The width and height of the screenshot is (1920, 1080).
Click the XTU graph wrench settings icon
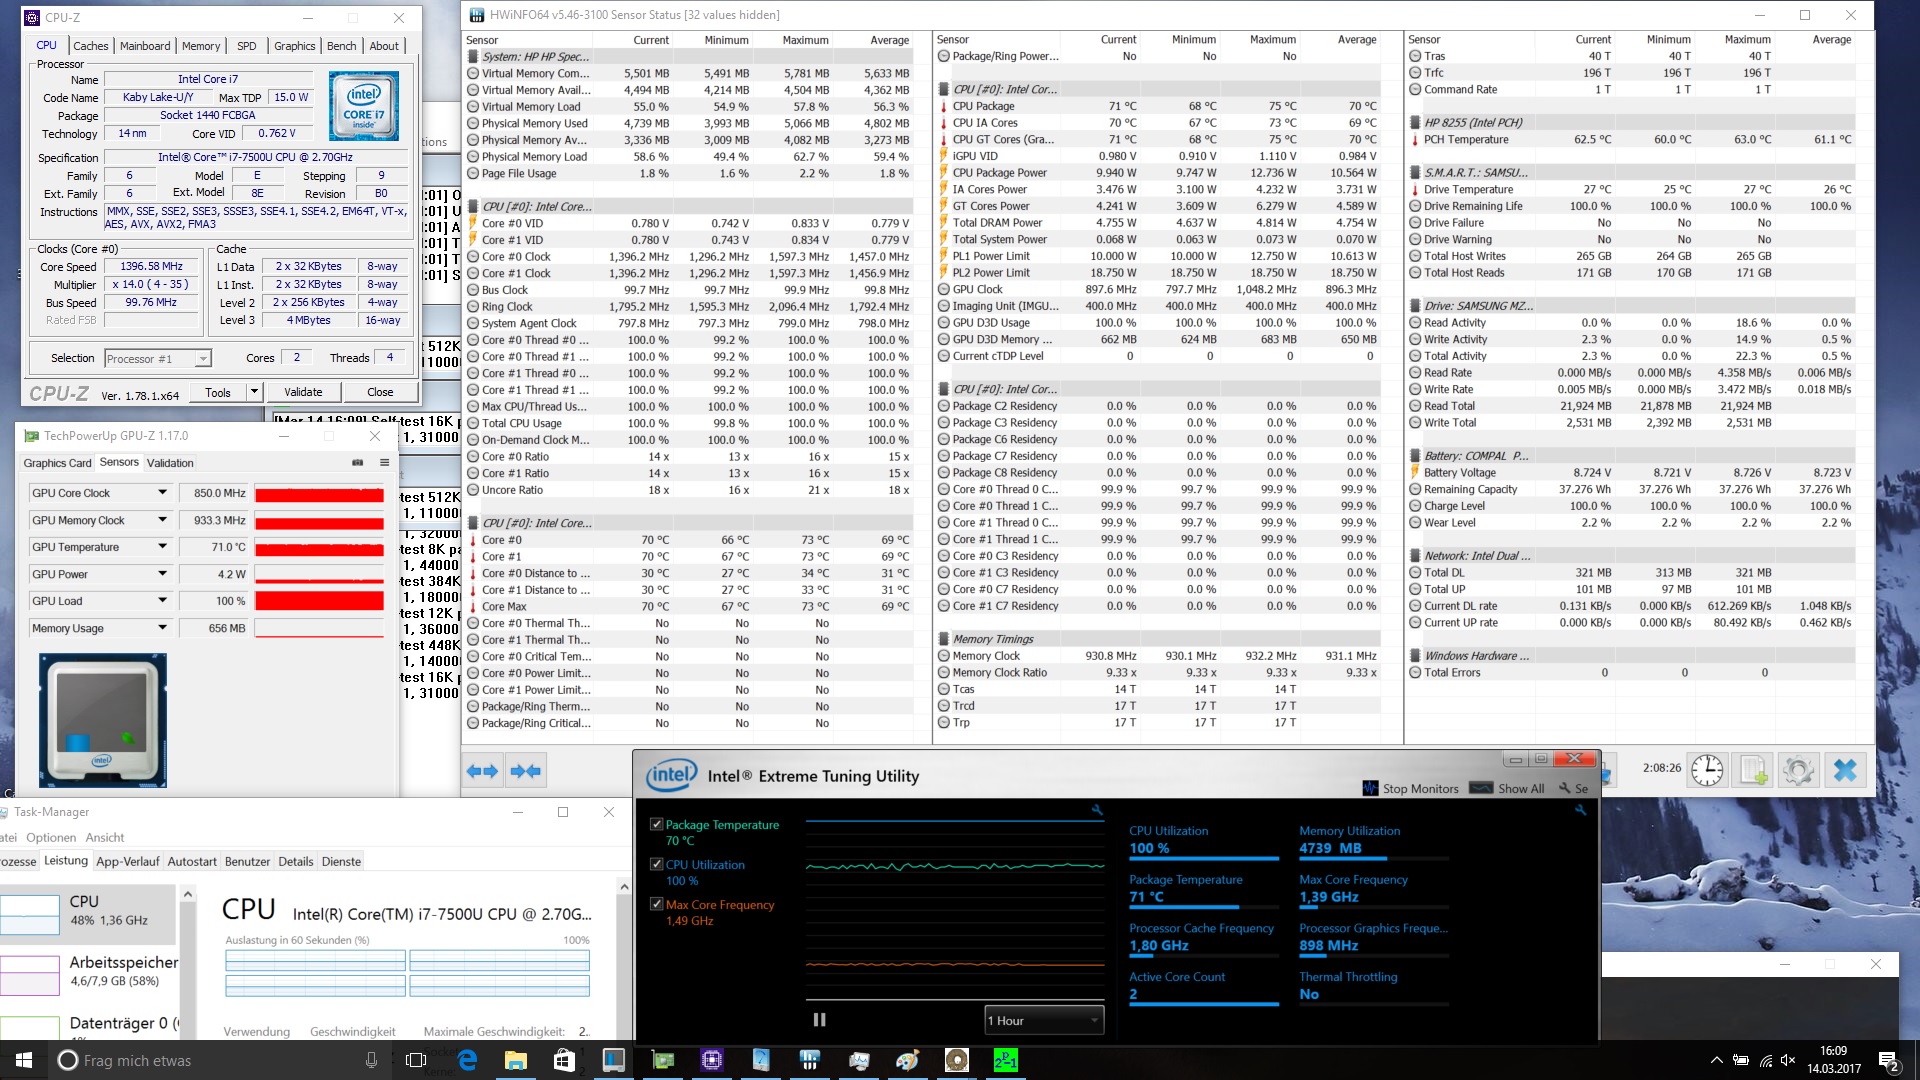tap(1097, 810)
